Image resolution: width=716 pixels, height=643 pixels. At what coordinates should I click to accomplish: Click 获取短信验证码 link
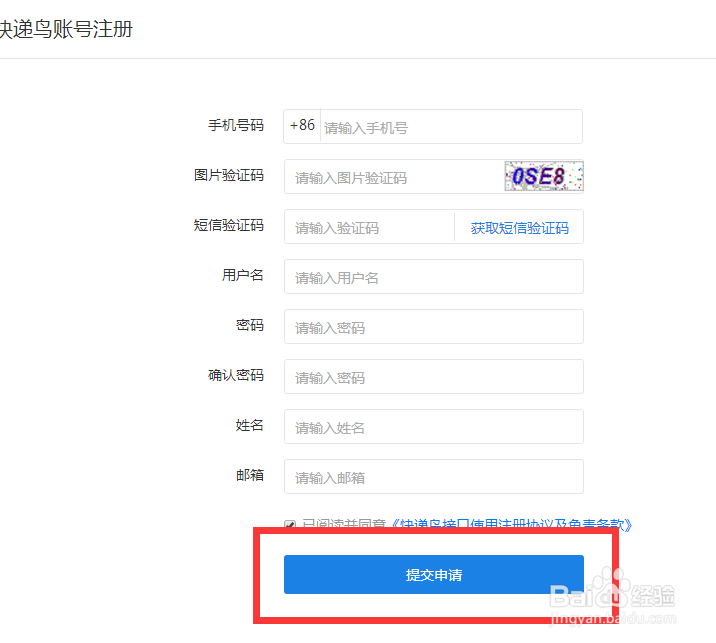tap(520, 228)
